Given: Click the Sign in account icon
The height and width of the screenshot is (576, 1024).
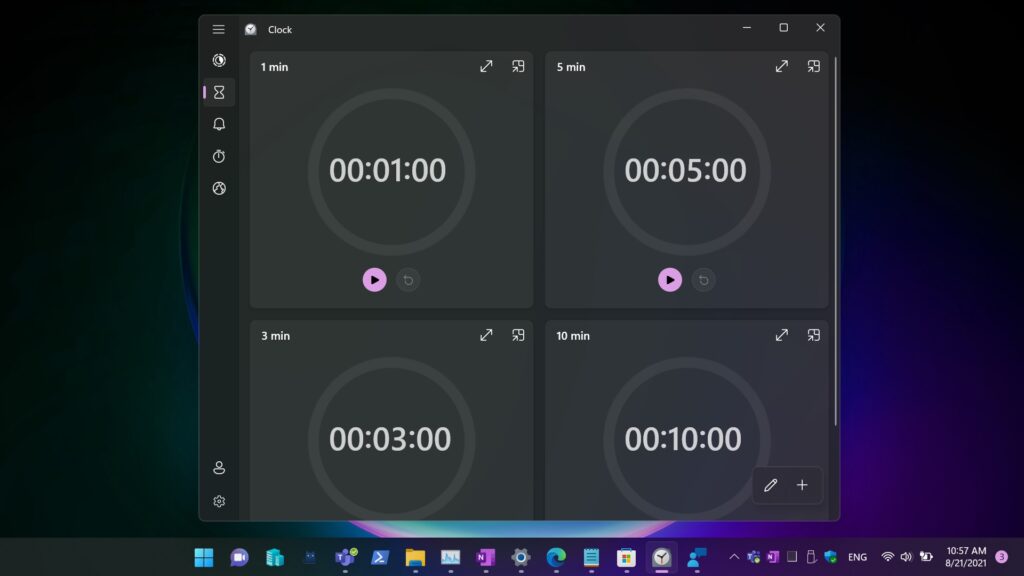Looking at the screenshot, I should coord(219,468).
